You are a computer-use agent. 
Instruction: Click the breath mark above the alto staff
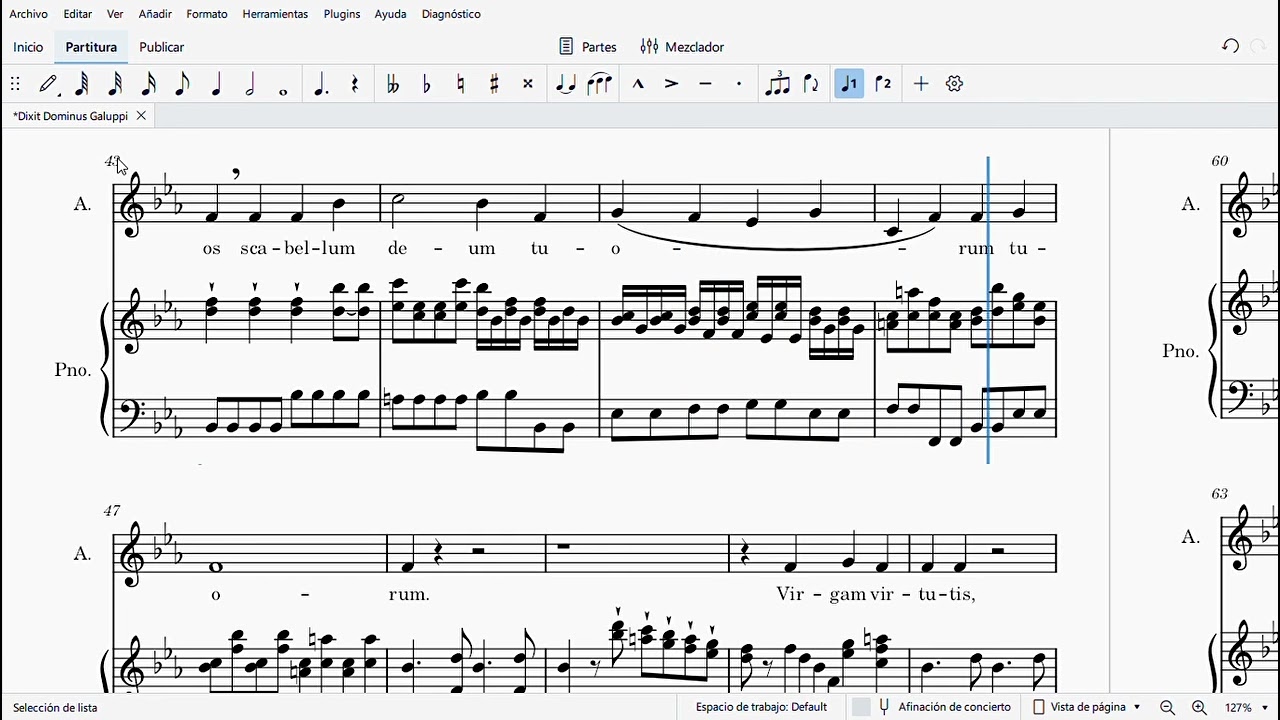point(236,175)
